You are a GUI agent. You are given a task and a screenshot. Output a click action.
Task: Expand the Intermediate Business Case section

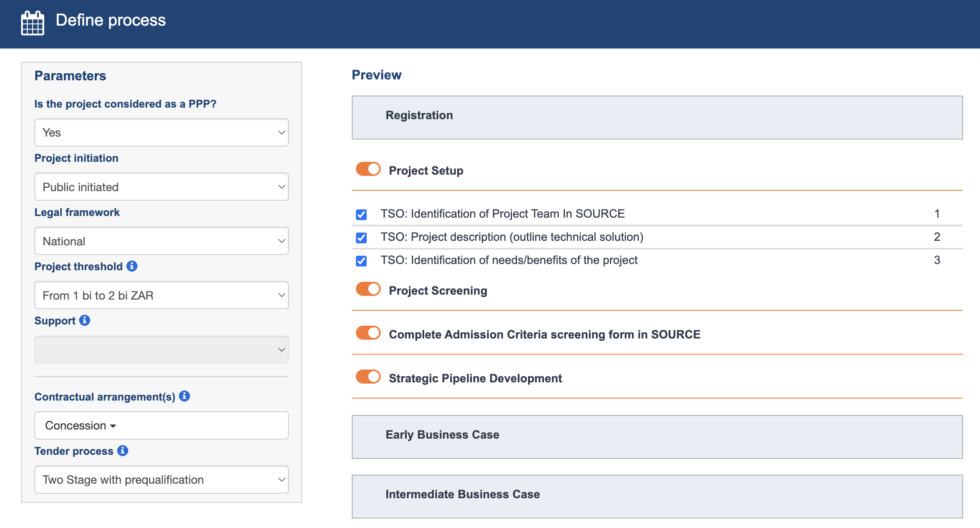(656, 495)
